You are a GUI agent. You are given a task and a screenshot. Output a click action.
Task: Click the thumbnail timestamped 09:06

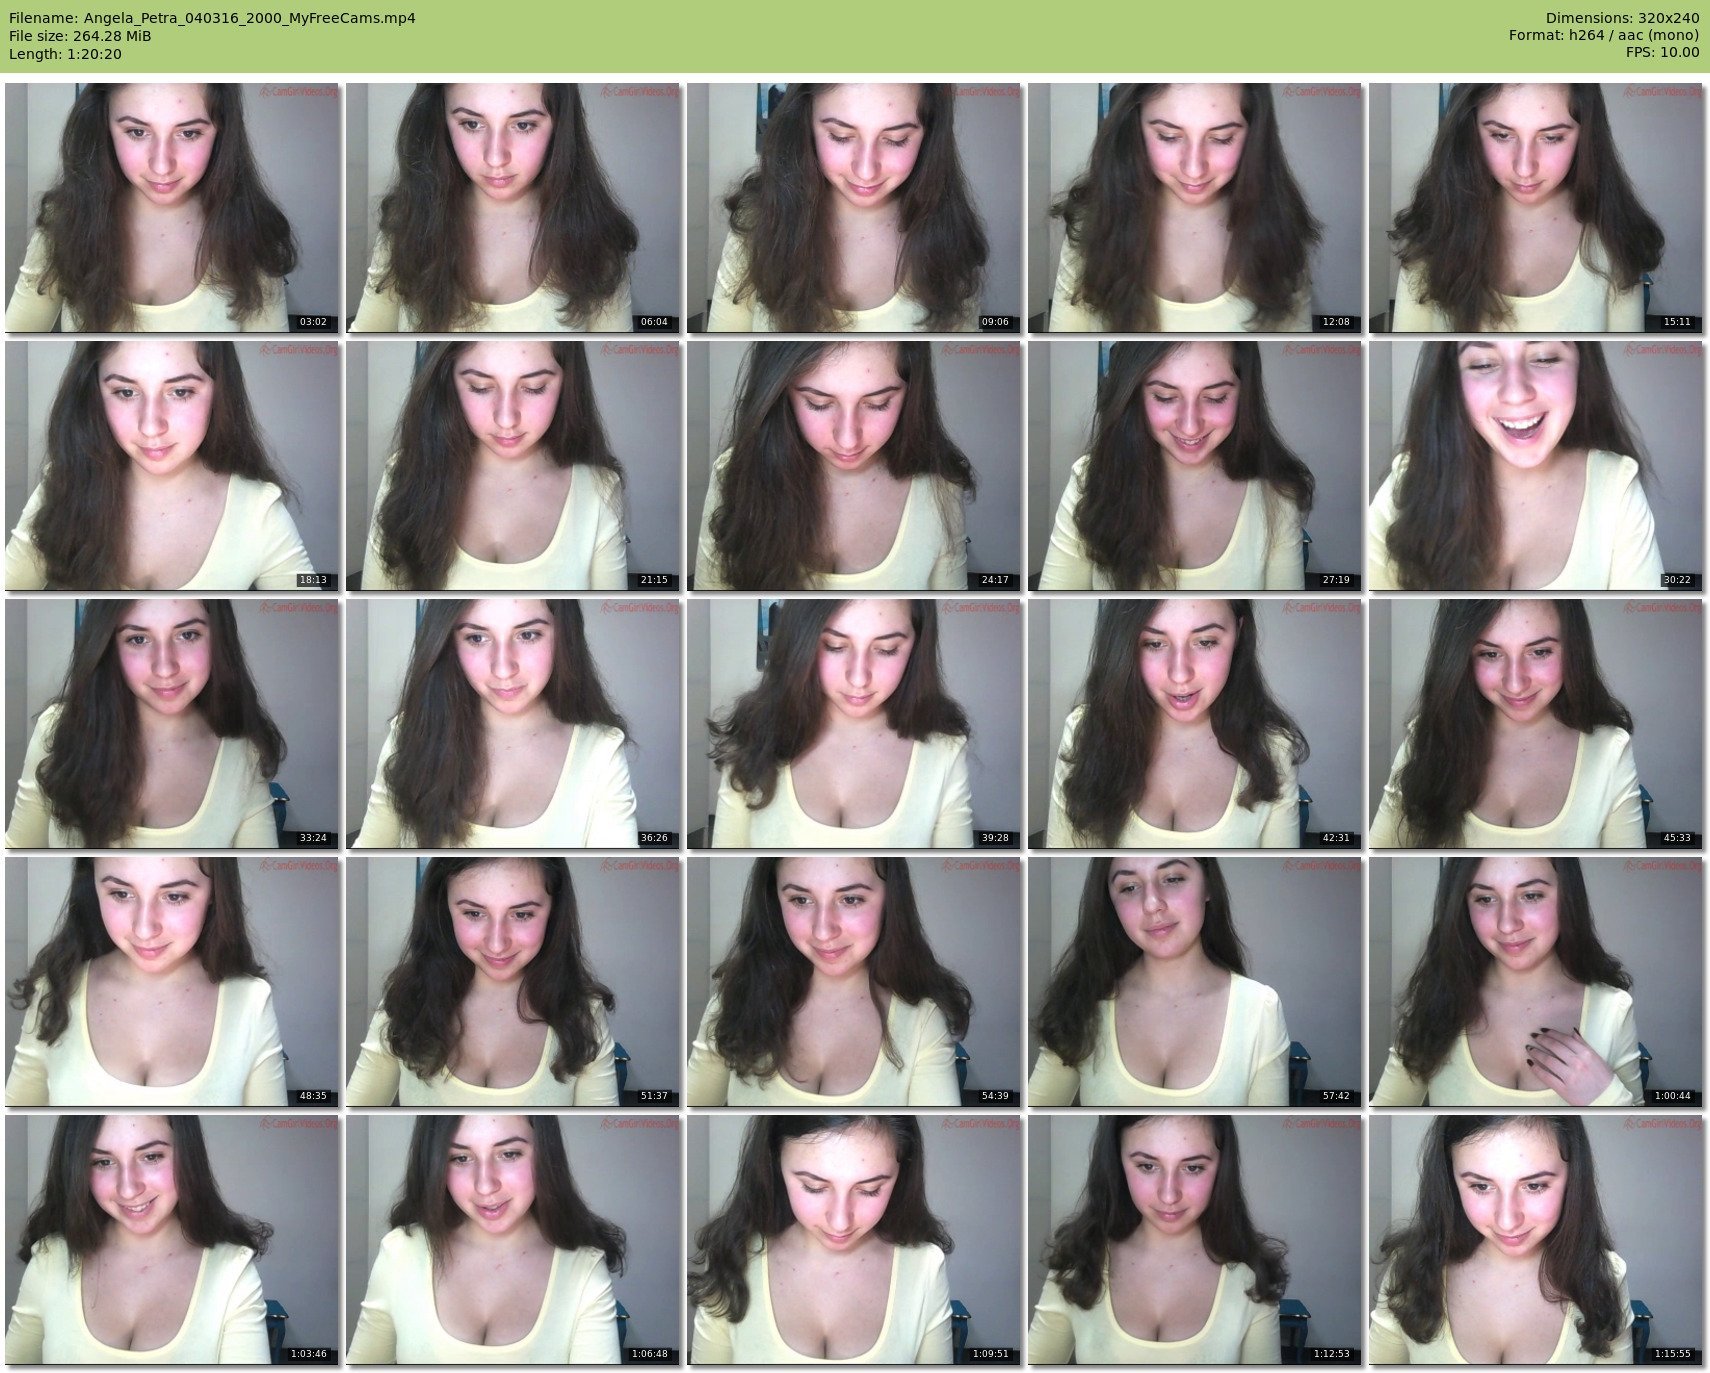[854, 207]
